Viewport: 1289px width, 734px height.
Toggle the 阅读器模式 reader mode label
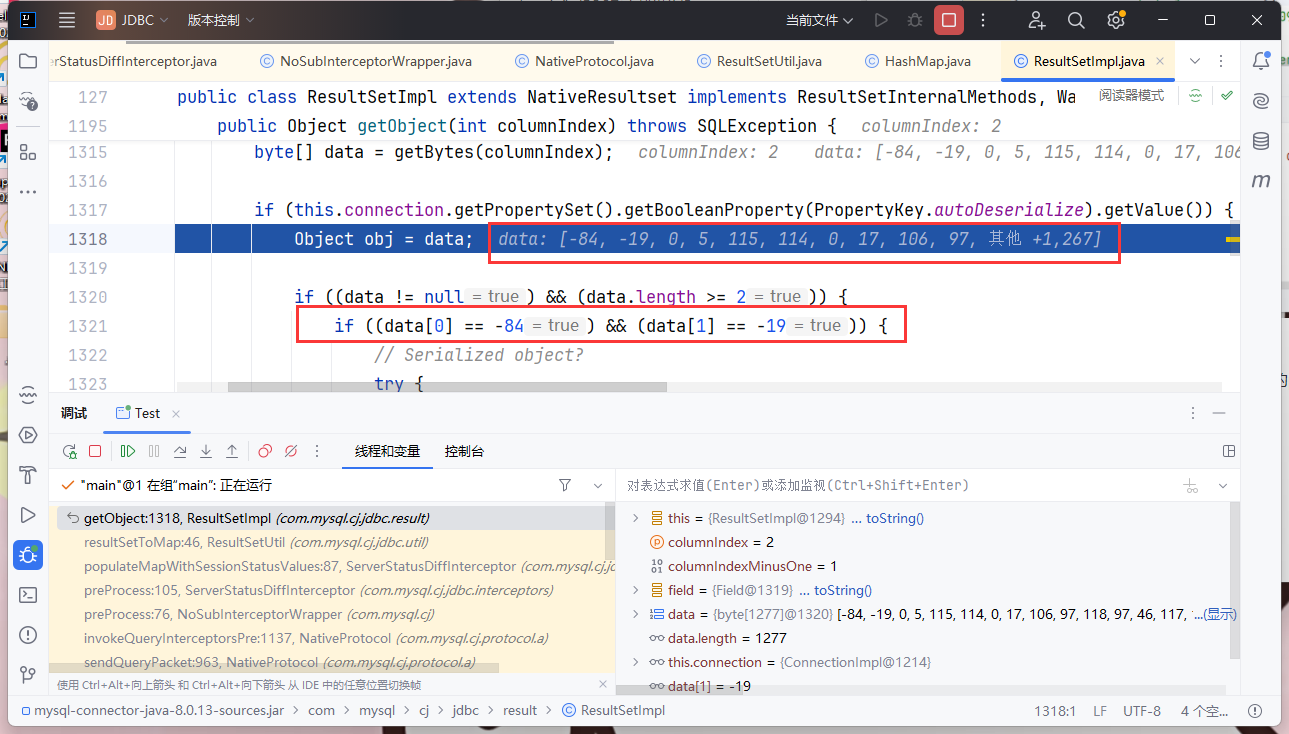[x=1131, y=96]
